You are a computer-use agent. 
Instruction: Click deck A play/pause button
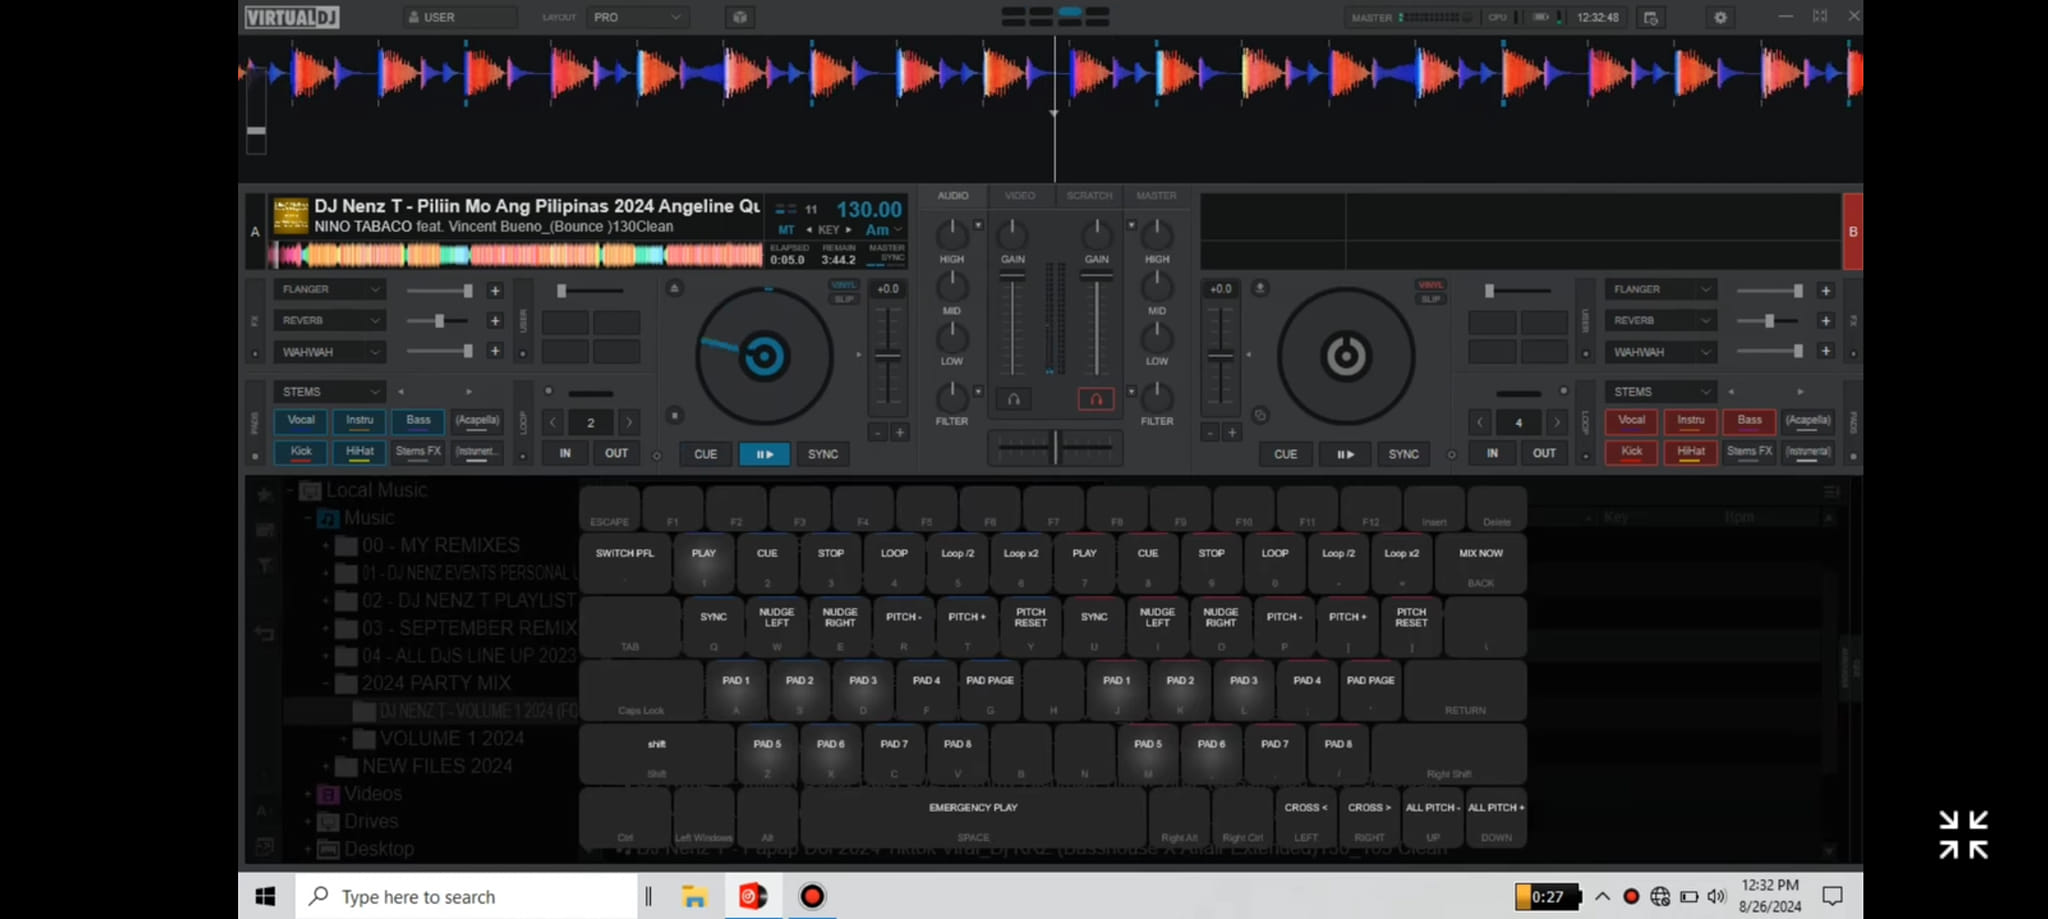pyautogui.click(x=765, y=454)
